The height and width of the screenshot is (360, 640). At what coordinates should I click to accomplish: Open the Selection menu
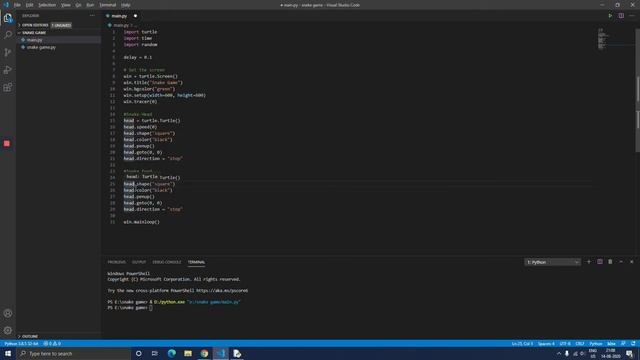(x=47, y=5)
